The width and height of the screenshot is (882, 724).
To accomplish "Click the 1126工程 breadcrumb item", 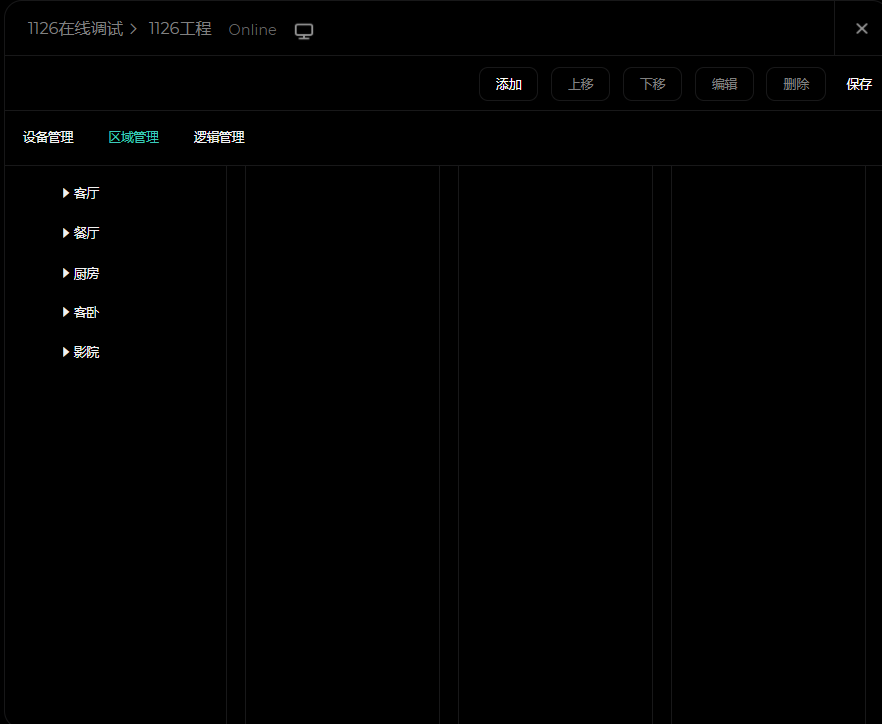I will click(180, 29).
